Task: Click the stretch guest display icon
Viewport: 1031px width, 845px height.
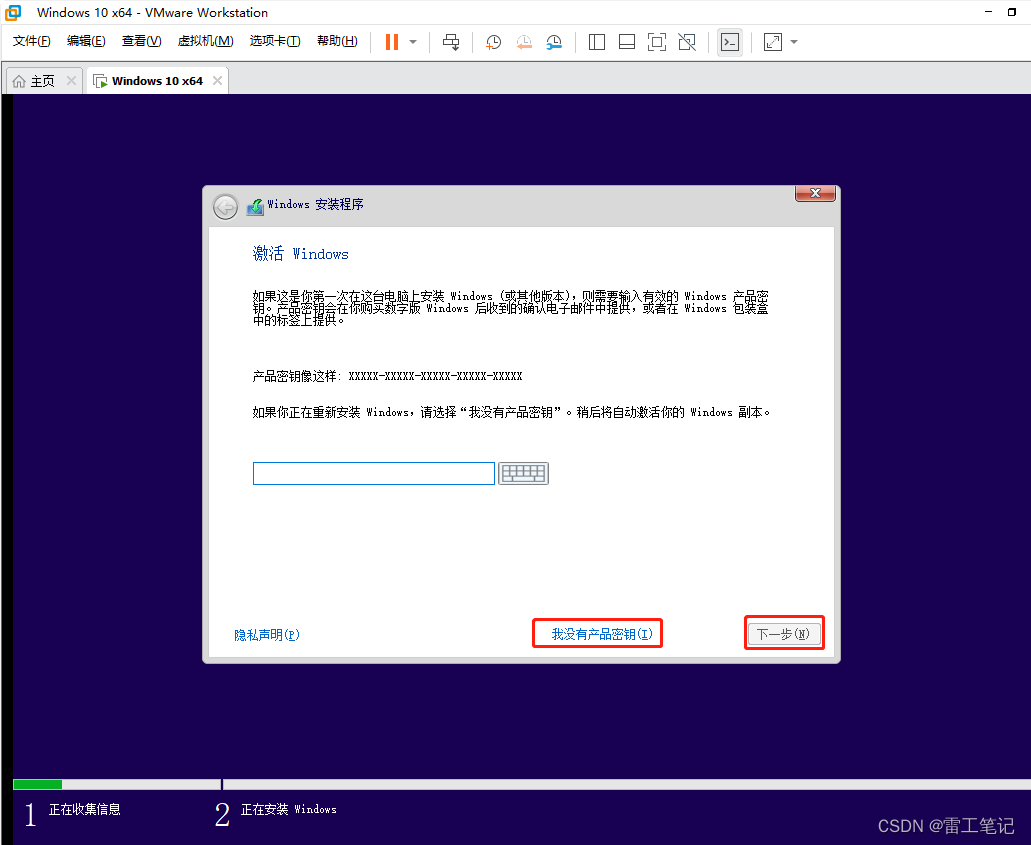Action: [x=773, y=42]
